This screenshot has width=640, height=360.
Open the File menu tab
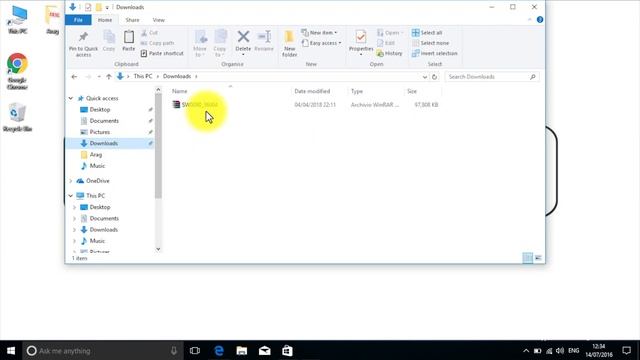click(x=78, y=20)
